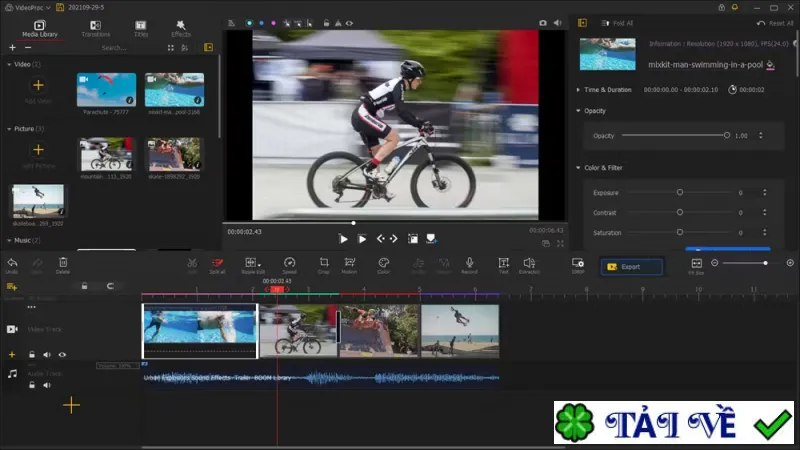Click the duration clock icon

click(x=732, y=90)
